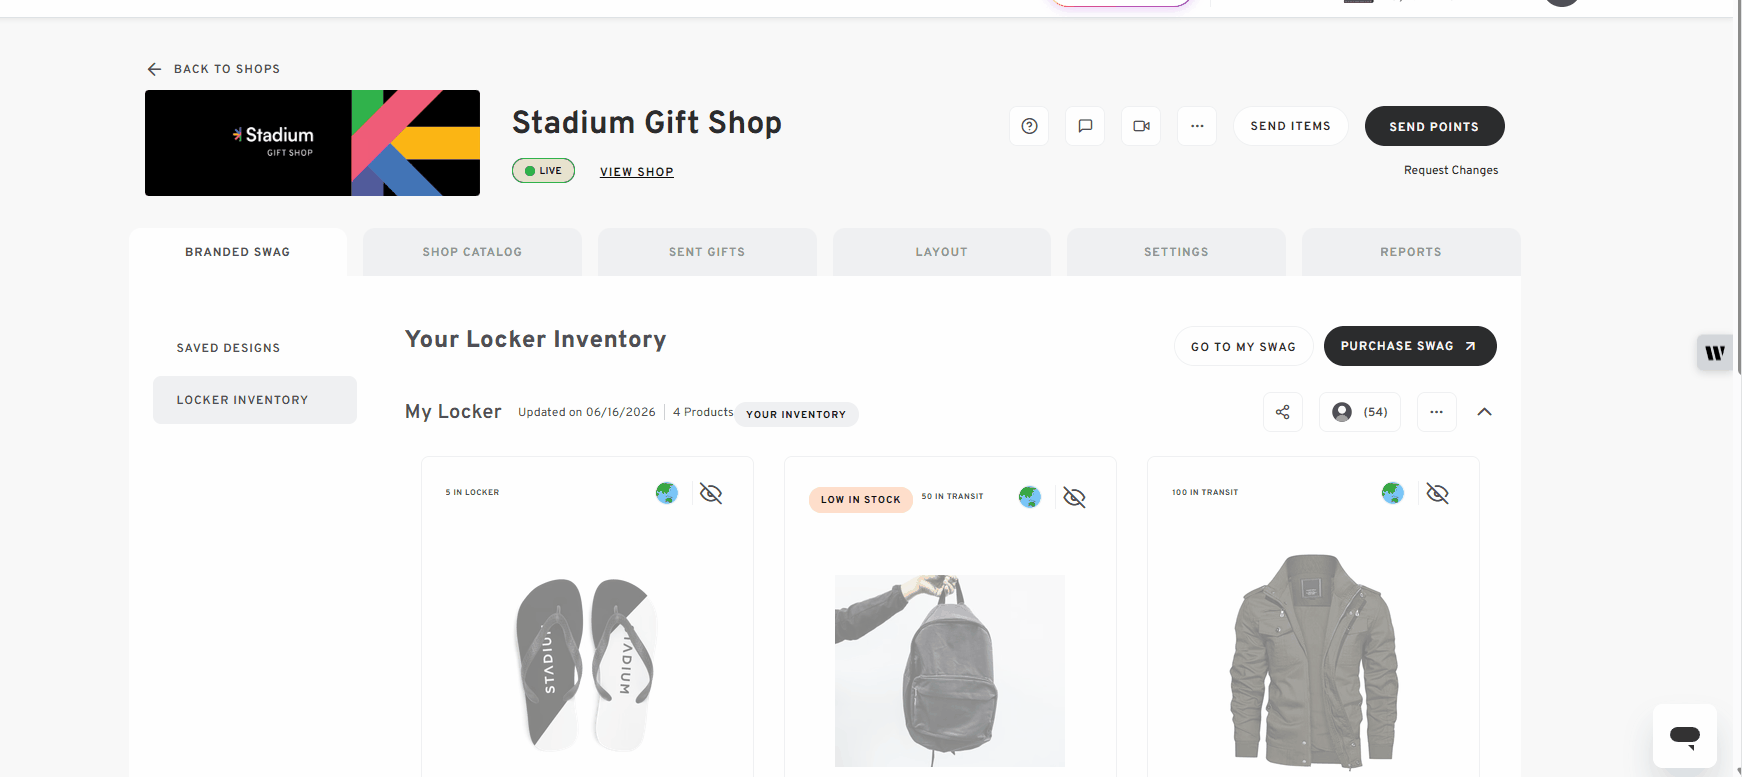Click the back arrow next to Back to Shops

click(154, 69)
